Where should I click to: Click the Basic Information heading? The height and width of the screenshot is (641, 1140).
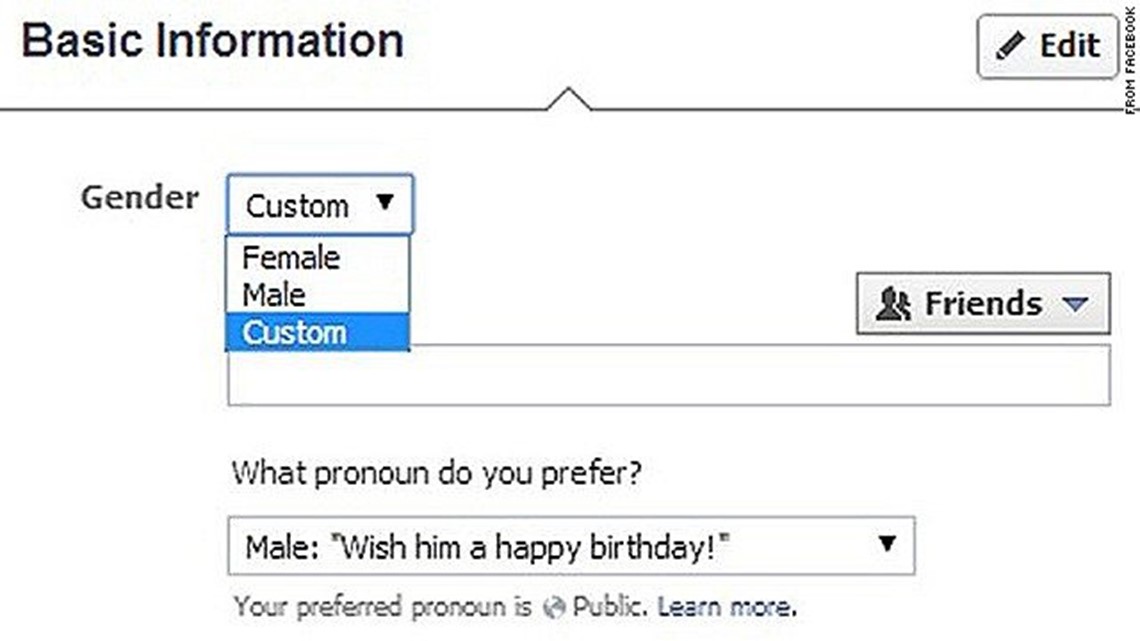pyautogui.click(x=212, y=42)
